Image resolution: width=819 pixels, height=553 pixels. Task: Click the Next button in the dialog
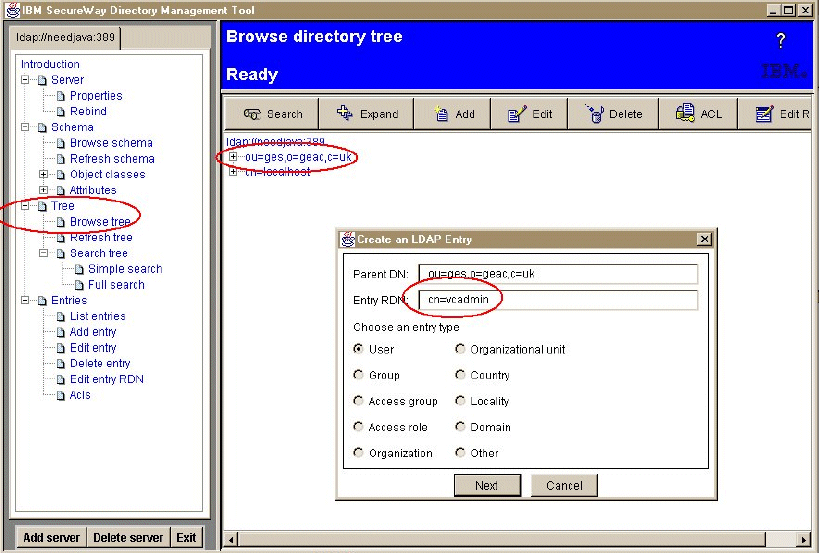coord(487,486)
